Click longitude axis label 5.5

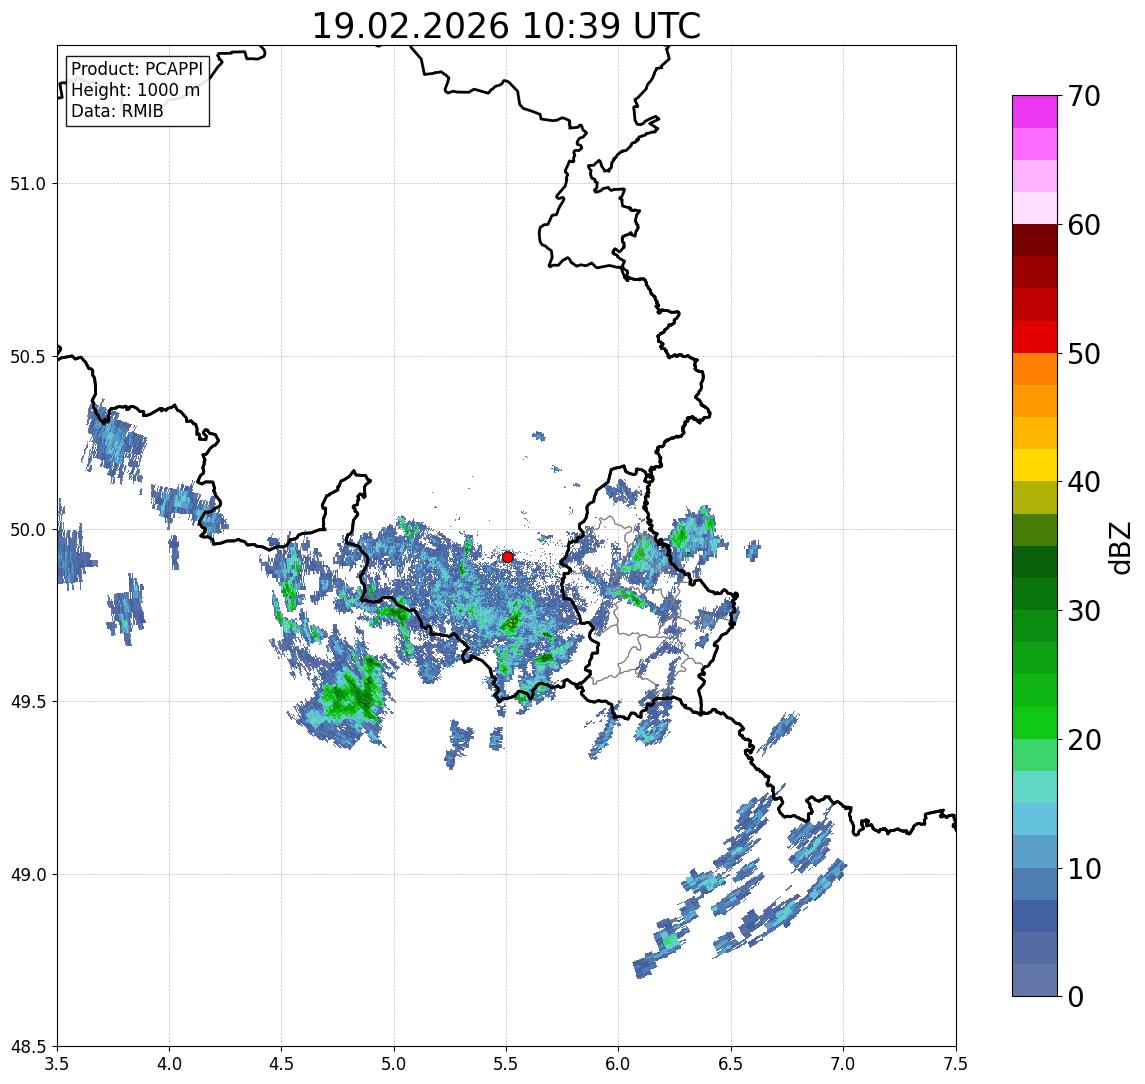pyautogui.click(x=507, y=1063)
